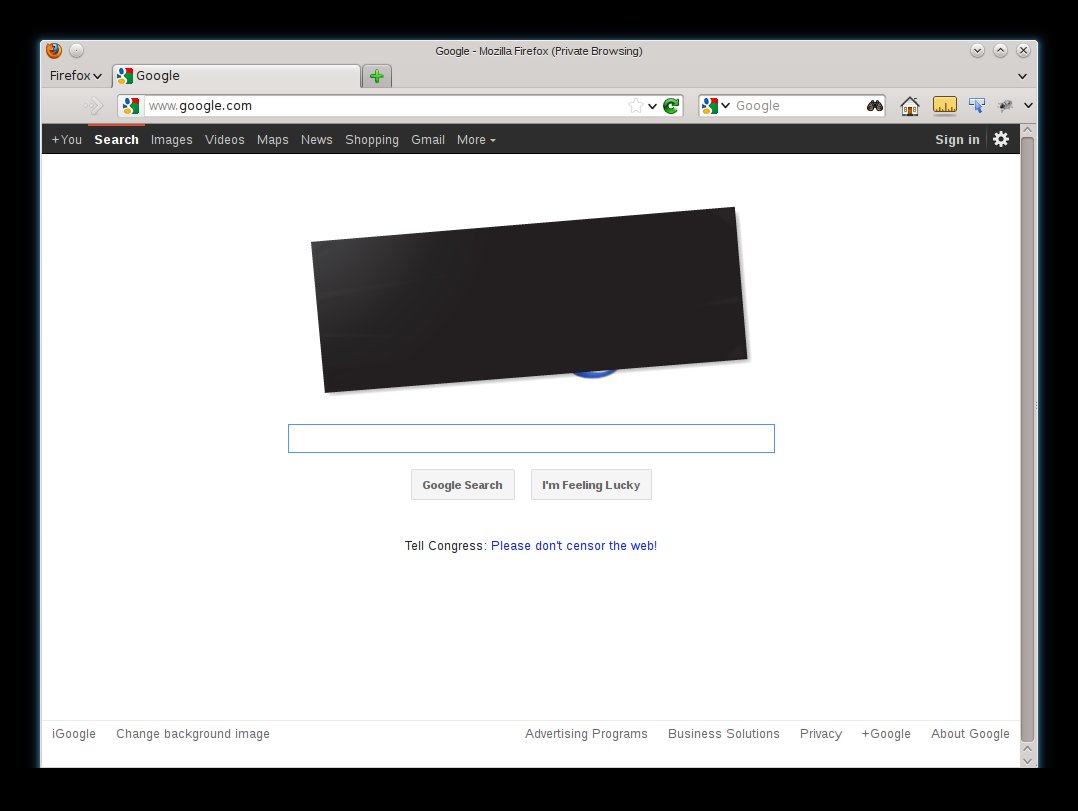The height and width of the screenshot is (811, 1078).
Task: Click the yellow ruler toolbar icon
Action: tap(944, 105)
